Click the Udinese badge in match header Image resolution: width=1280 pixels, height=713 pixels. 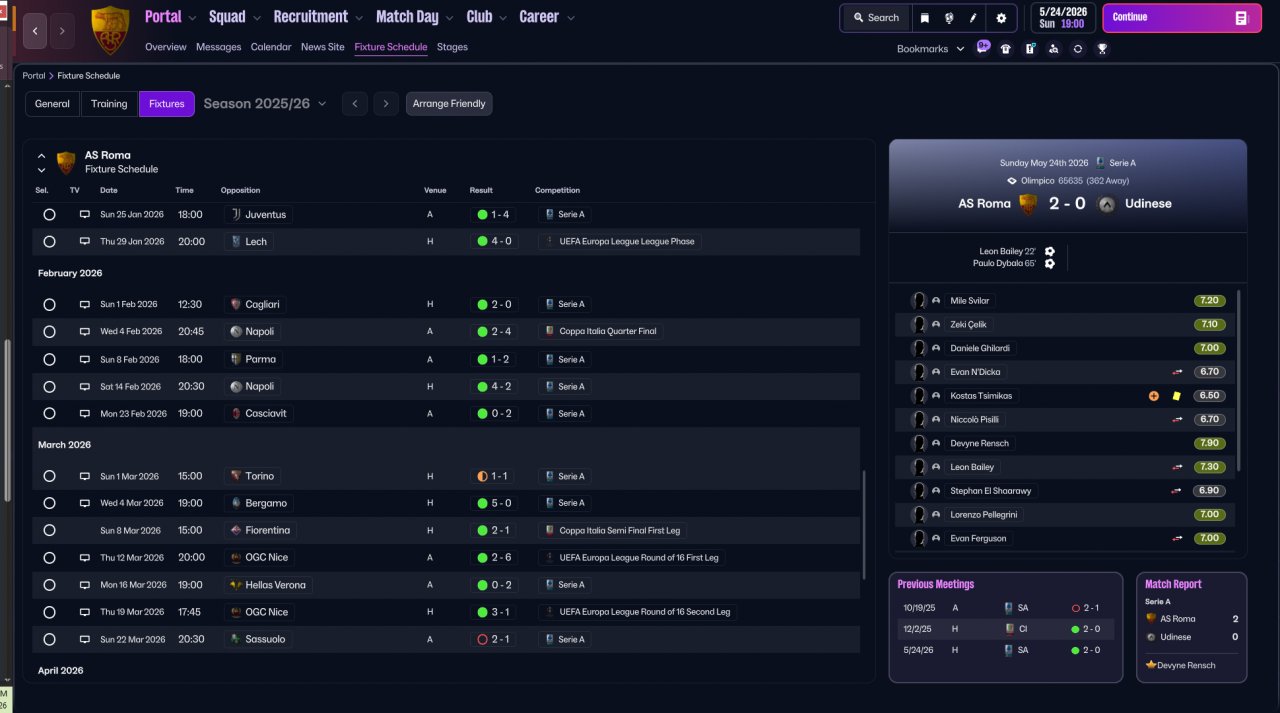click(x=1106, y=204)
